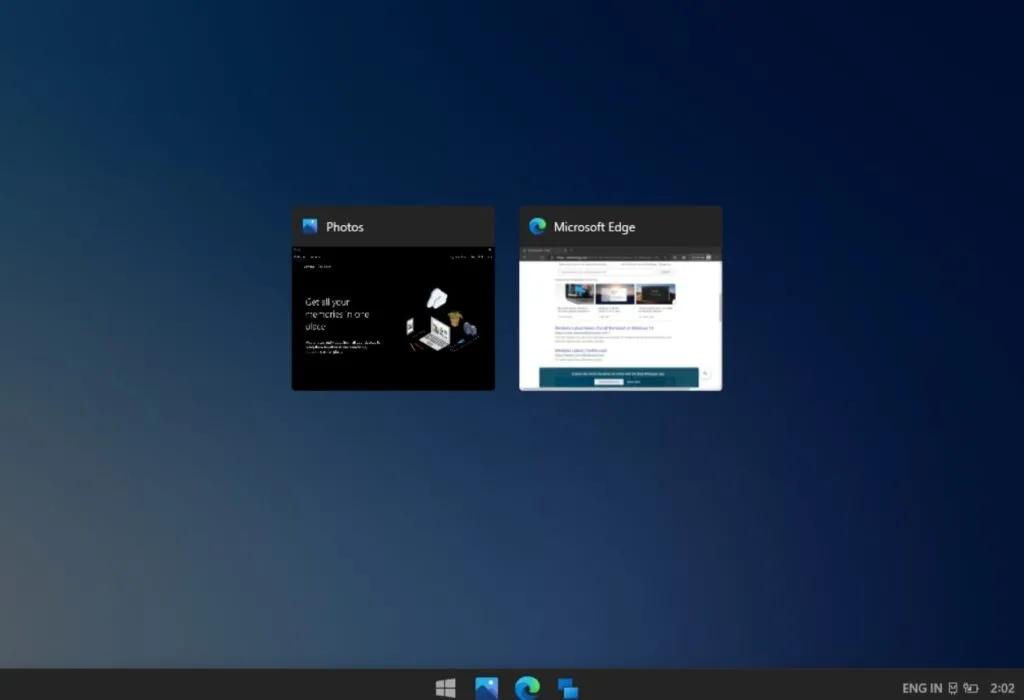Open the Start menu
This screenshot has width=1024, height=700.
tap(446, 688)
